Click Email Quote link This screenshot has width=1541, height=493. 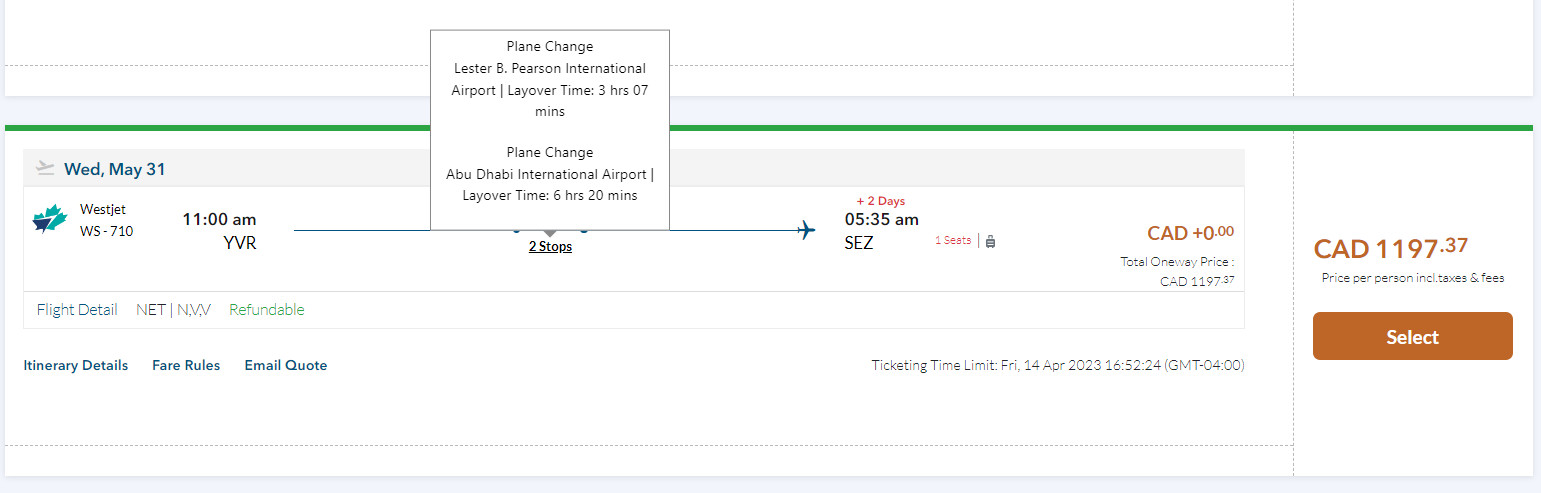pos(286,365)
